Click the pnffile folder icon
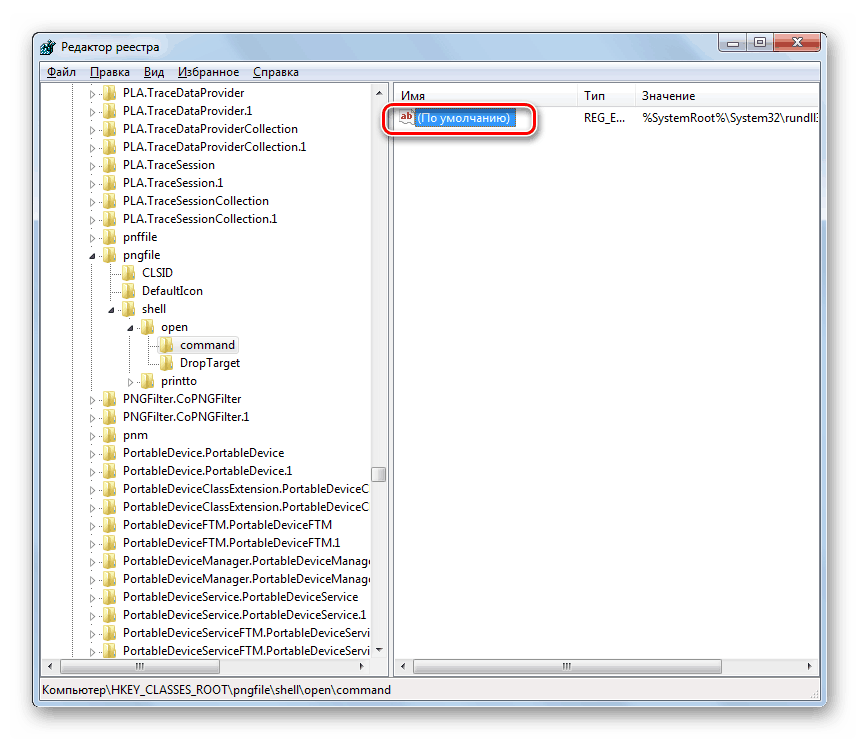This screenshot has width=860, height=740. tap(111, 236)
